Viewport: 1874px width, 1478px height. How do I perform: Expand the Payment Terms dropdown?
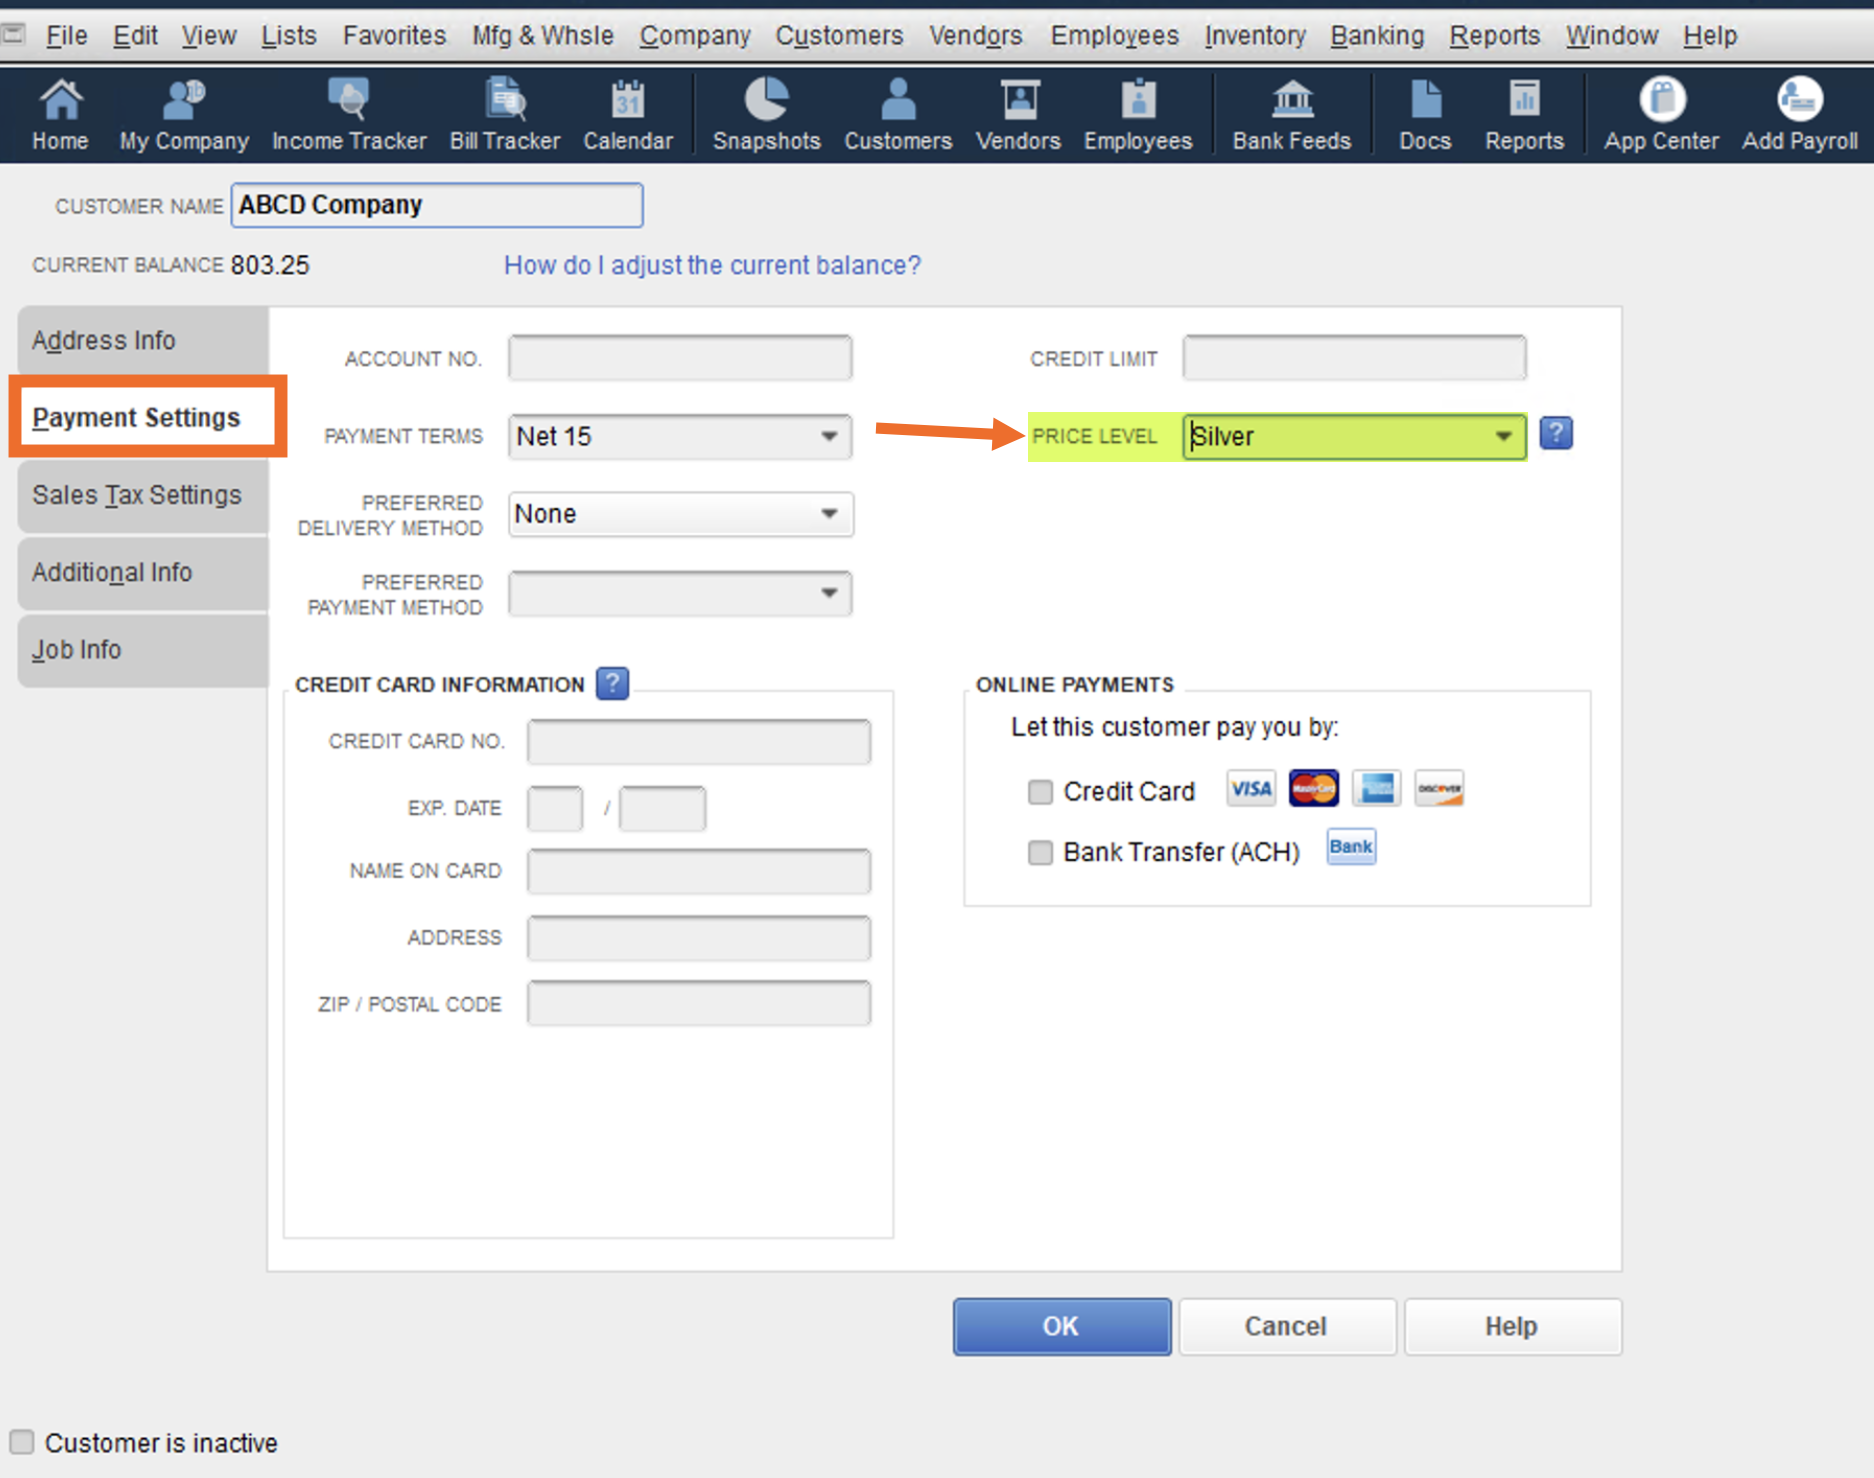click(x=829, y=437)
